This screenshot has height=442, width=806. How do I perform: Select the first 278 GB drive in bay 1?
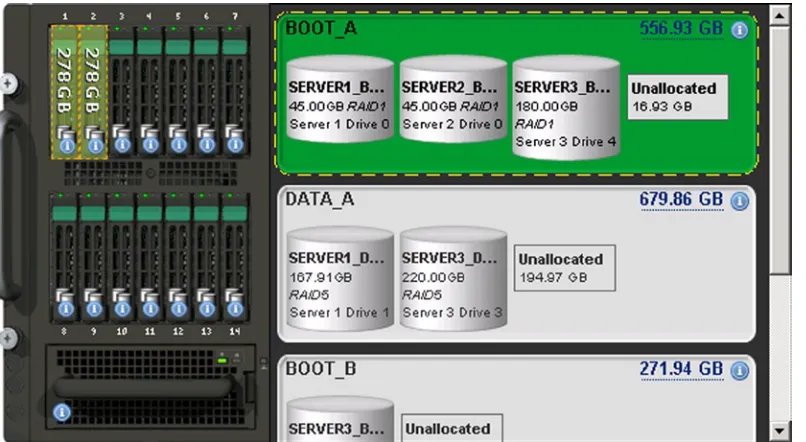64,92
